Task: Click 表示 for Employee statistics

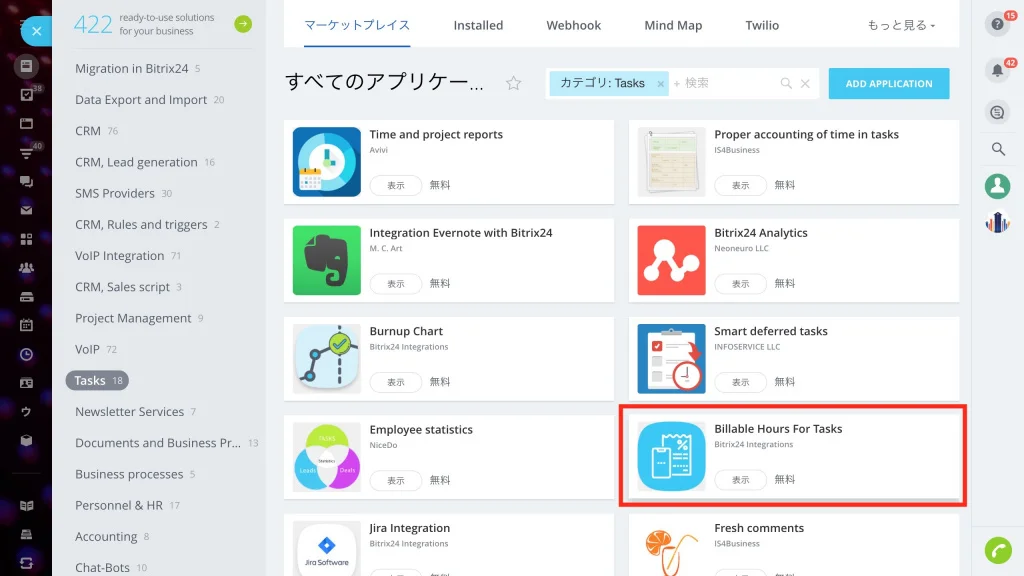Action: (x=396, y=481)
